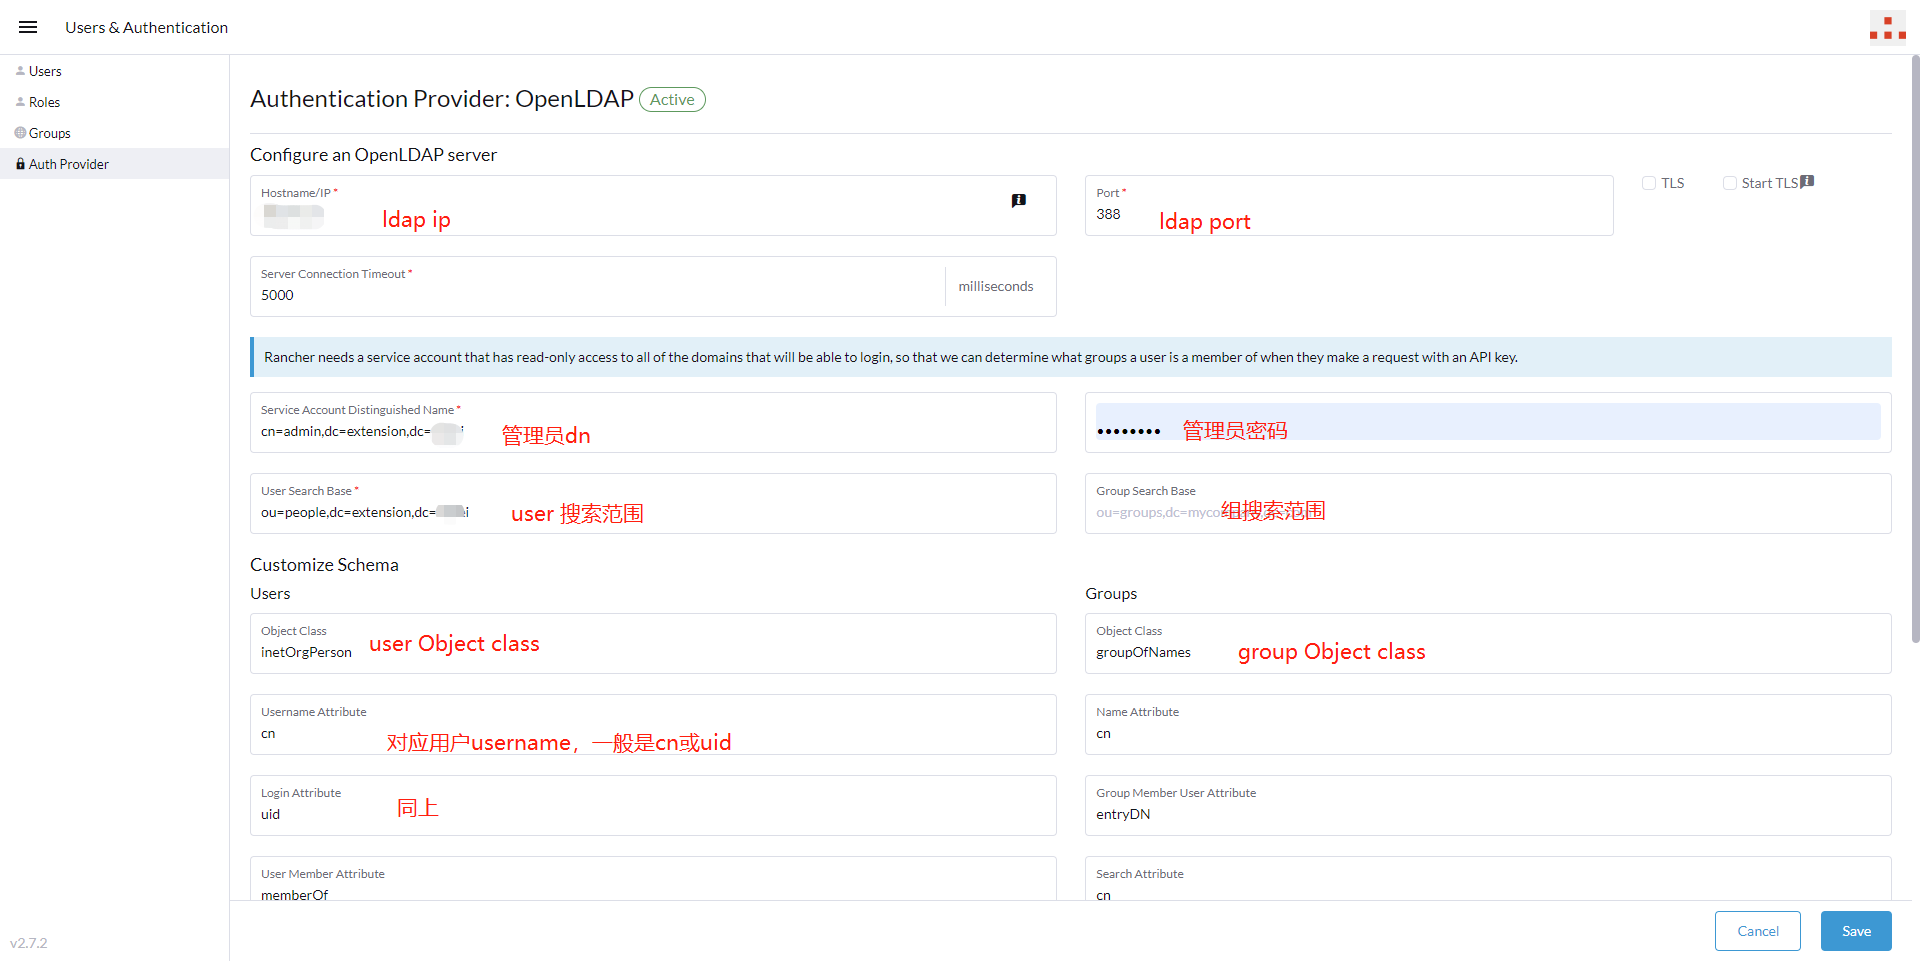
Task: Open Roles in the sidebar
Action: tap(114, 102)
